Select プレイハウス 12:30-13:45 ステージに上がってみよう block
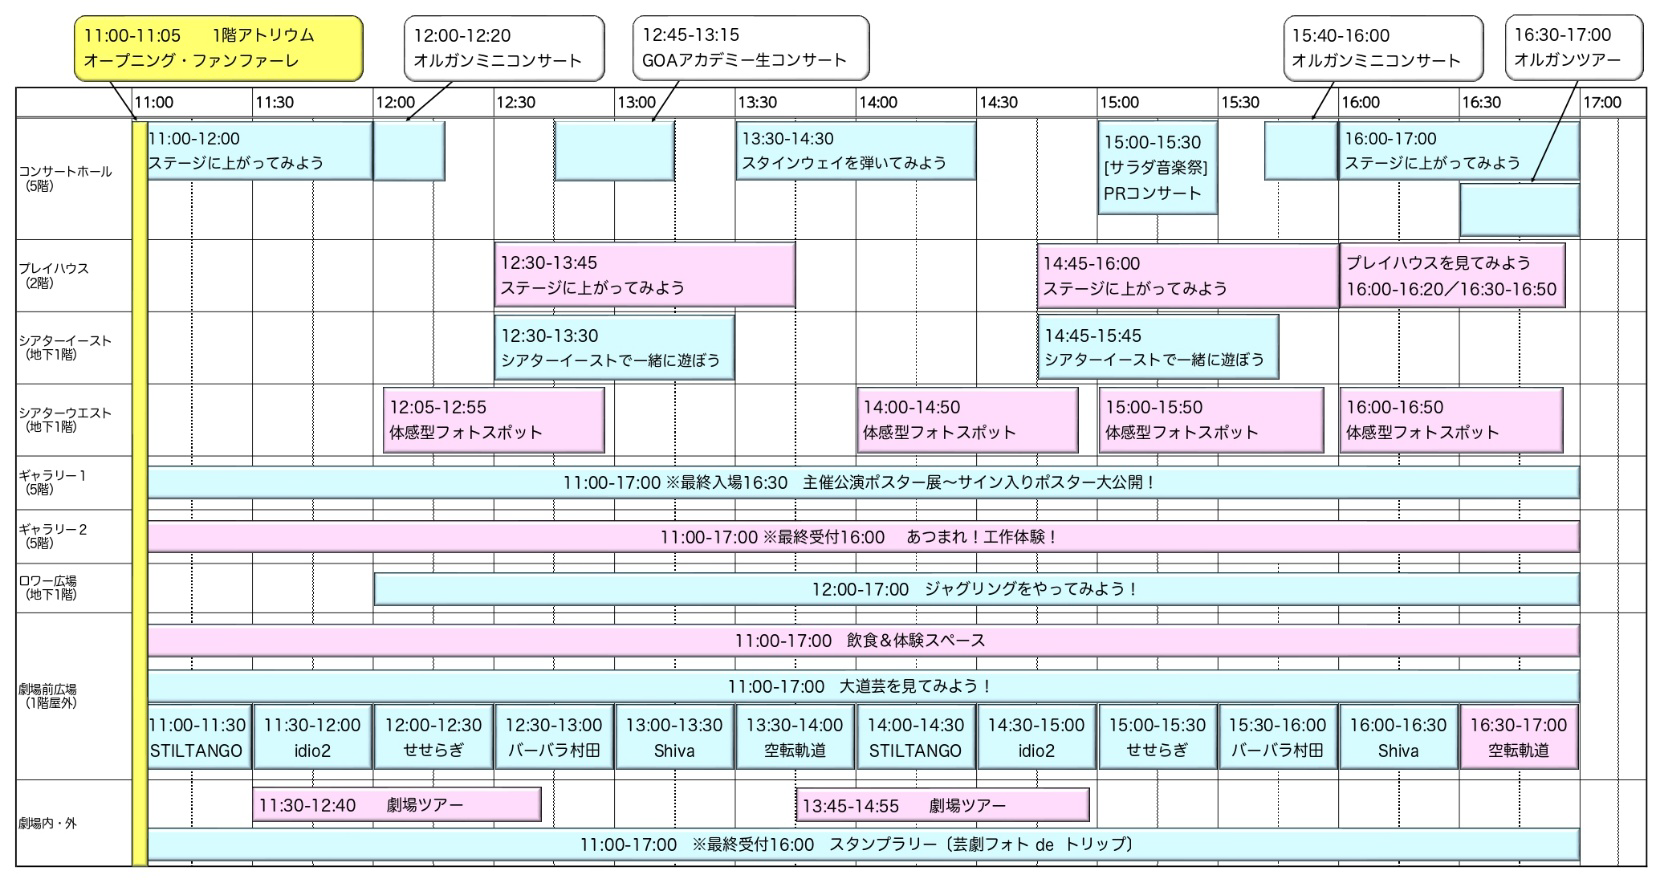This screenshot has width=1660, height=887. point(644,275)
